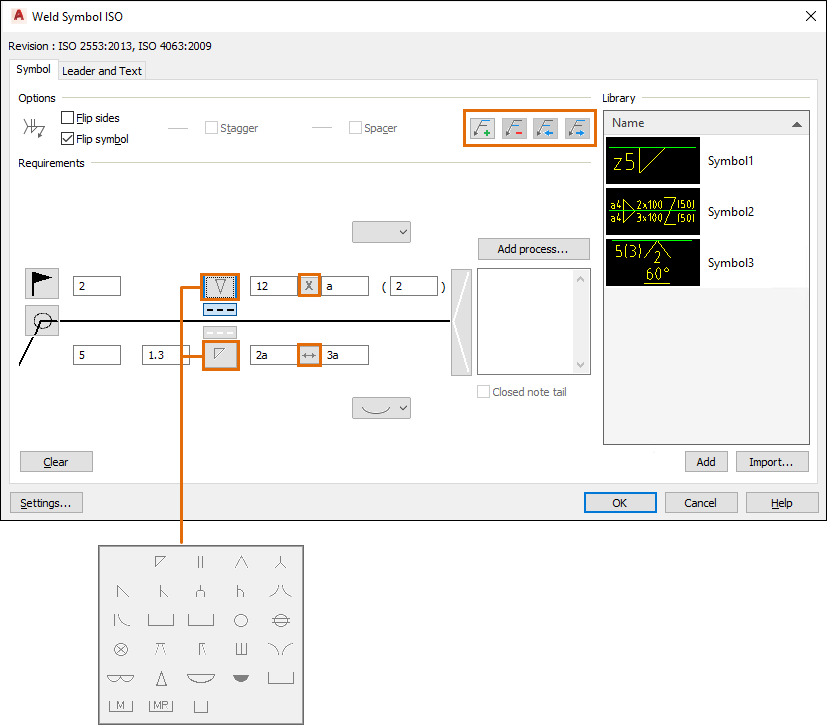
Task: Select the Symbol1 thumbnail in the library
Action: click(x=653, y=161)
